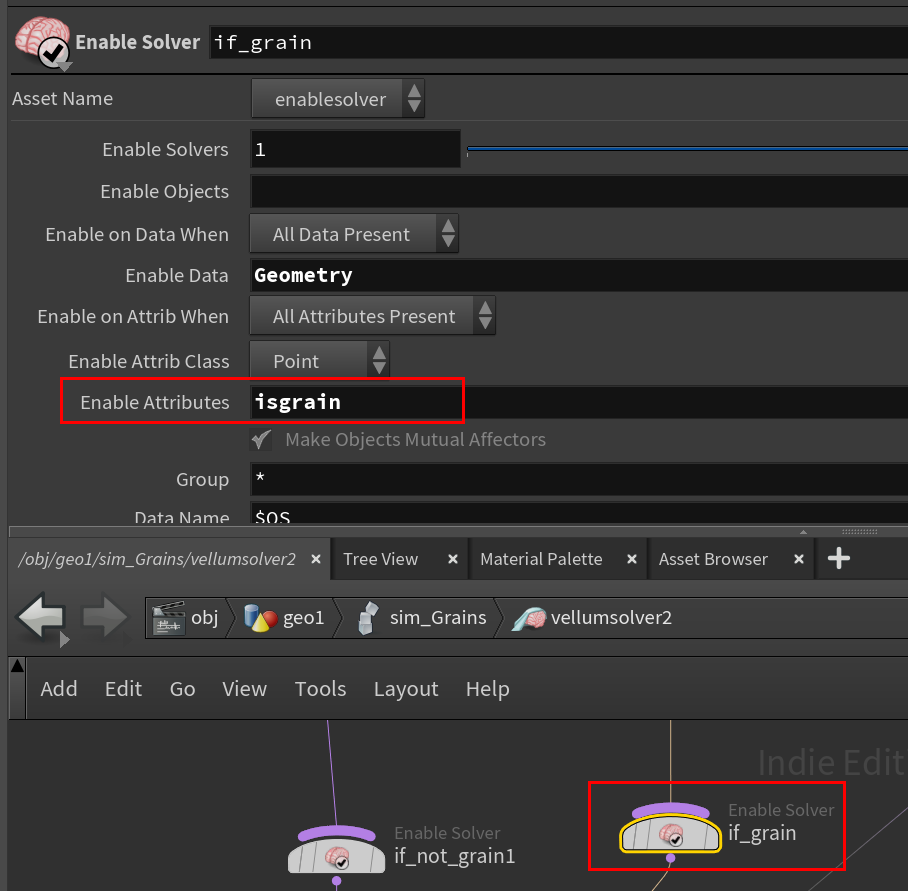Close the Asset Browser tab
The width and height of the screenshot is (908, 891).
point(799,559)
